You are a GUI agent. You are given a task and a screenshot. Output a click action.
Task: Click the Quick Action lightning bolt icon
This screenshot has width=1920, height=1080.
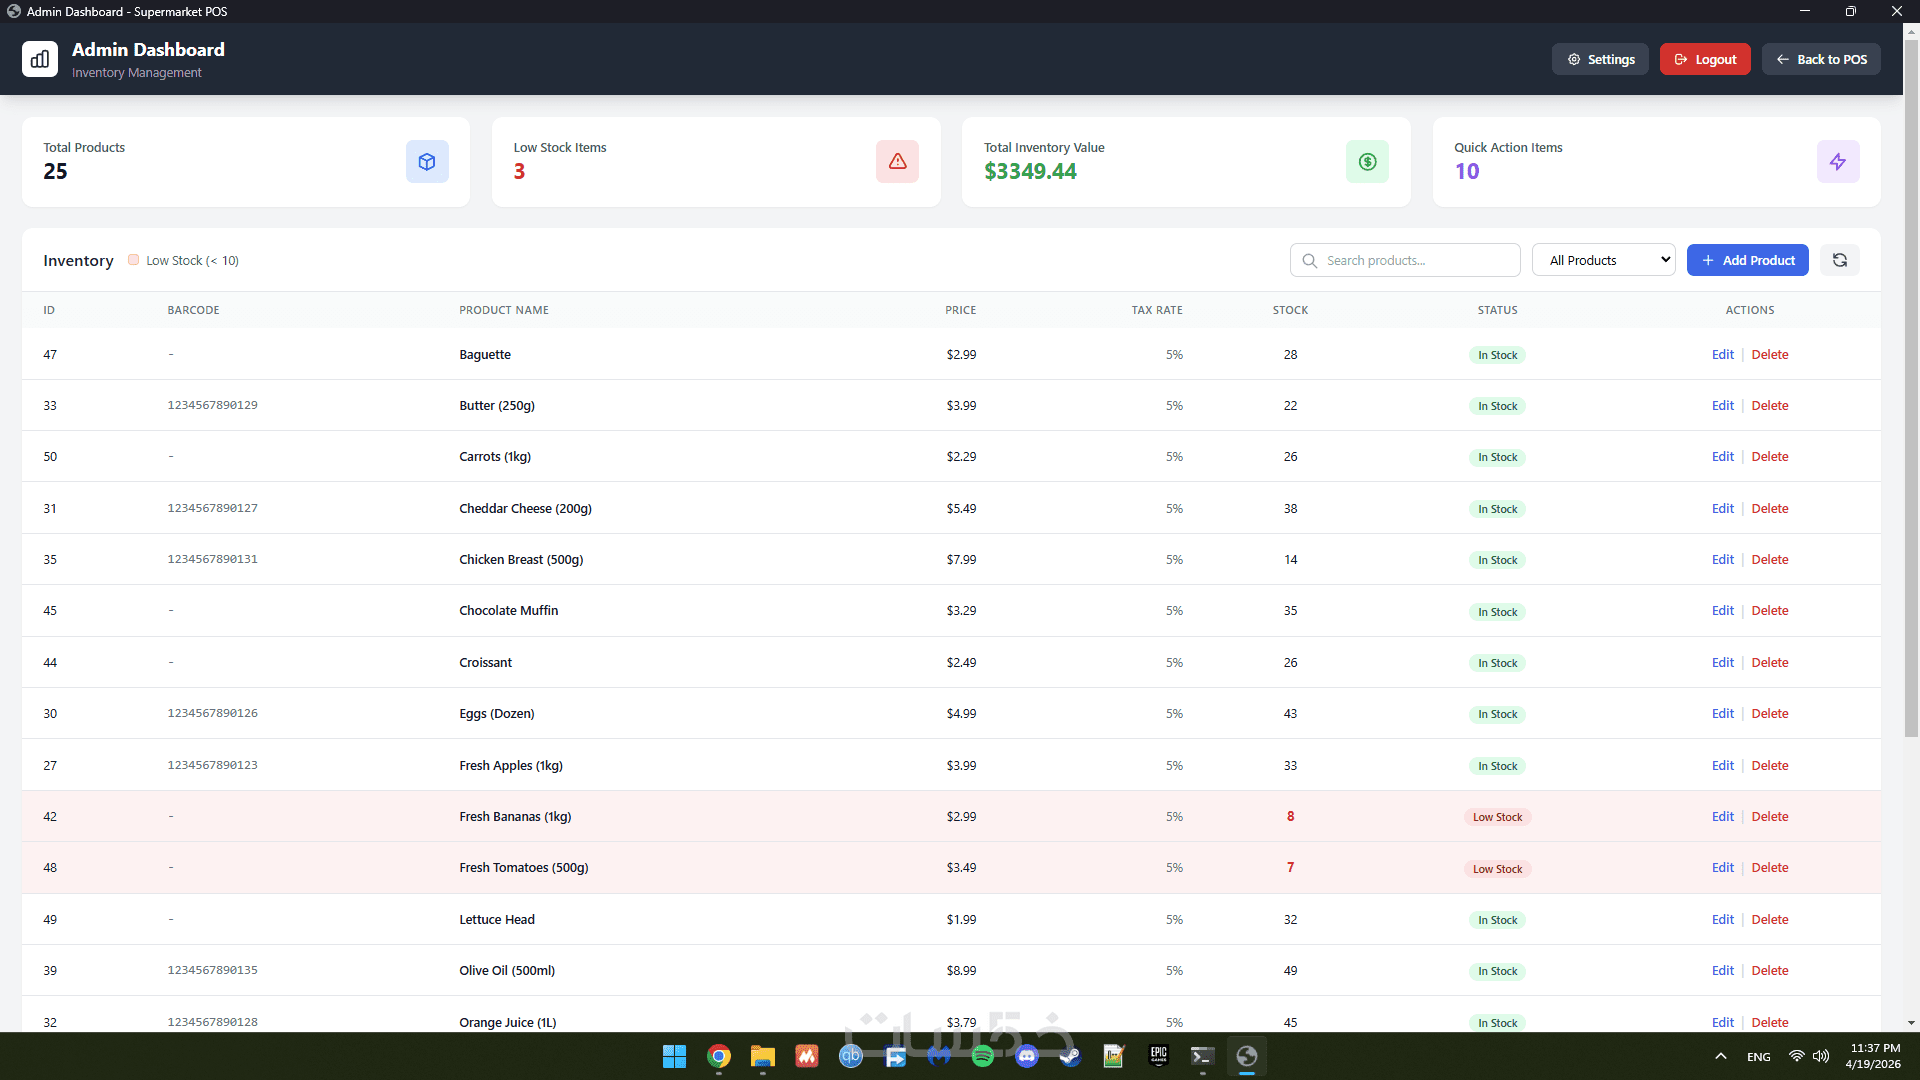coord(1837,162)
